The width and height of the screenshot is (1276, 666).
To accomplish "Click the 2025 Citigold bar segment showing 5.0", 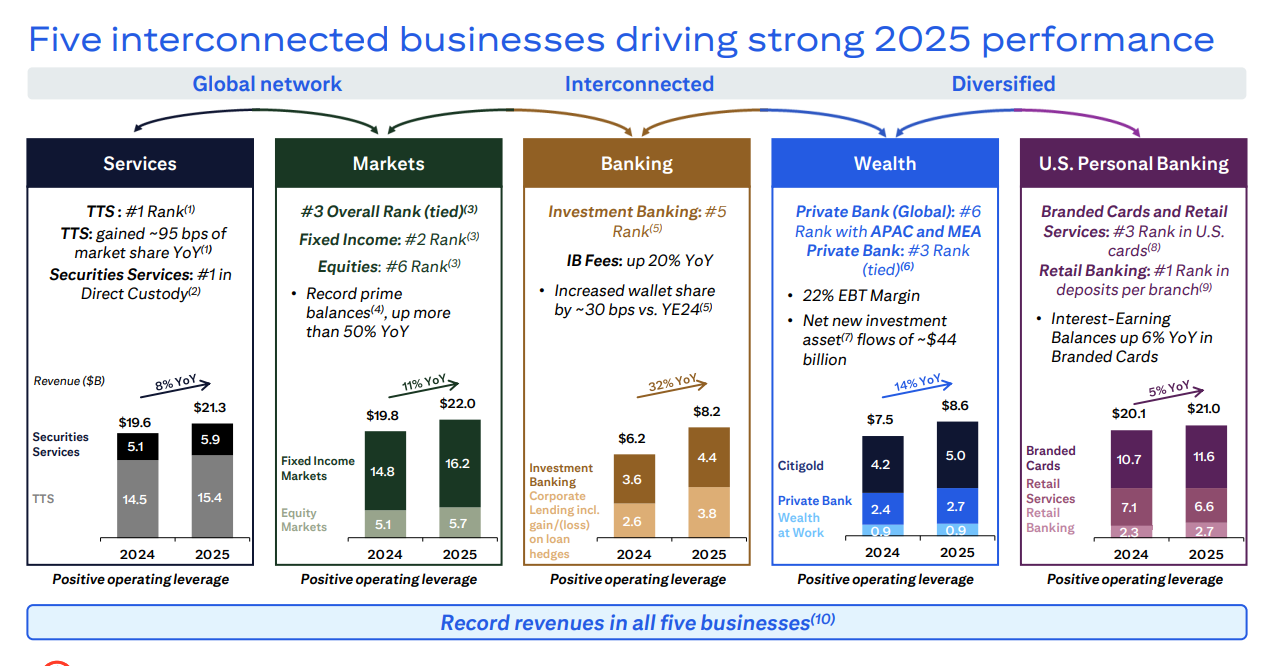I will (x=956, y=456).
